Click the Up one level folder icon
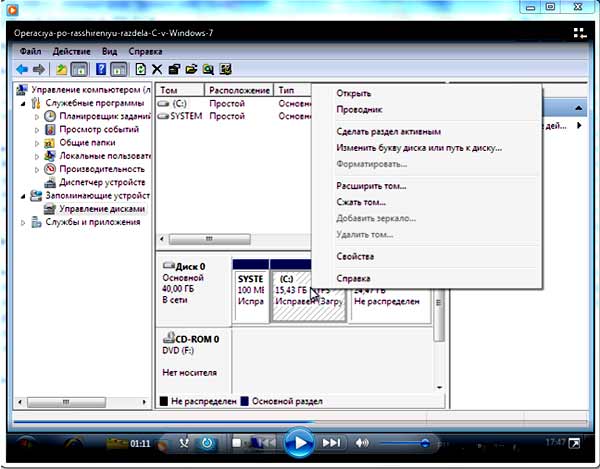 pos(61,69)
